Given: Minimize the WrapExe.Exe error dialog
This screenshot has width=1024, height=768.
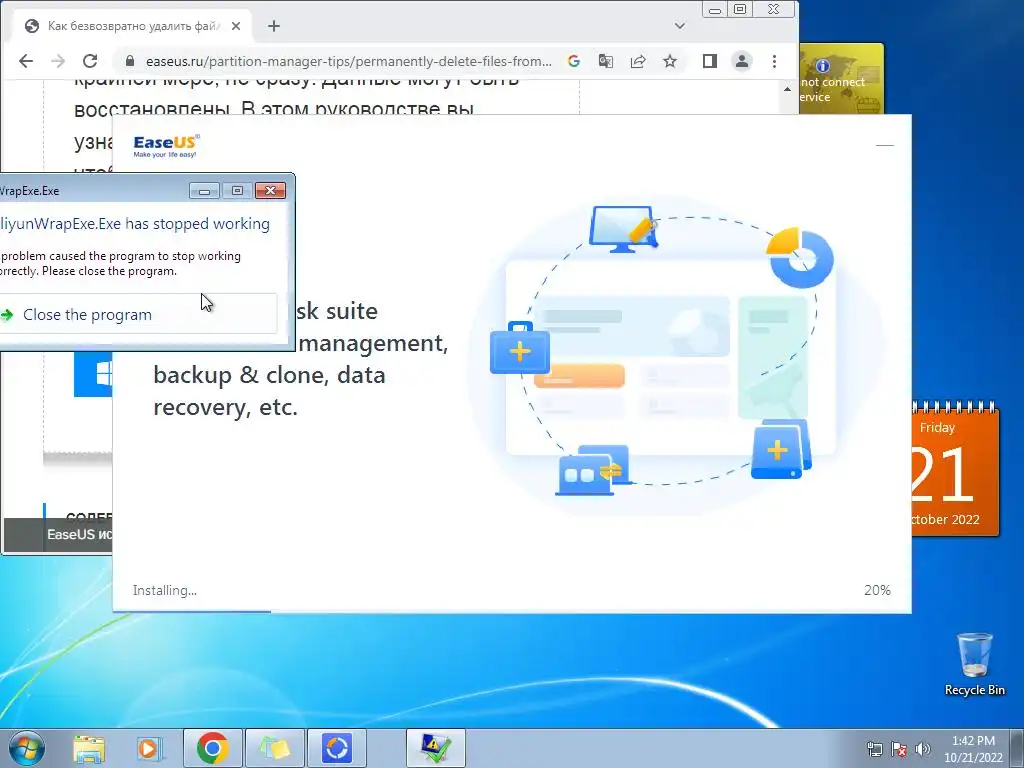Looking at the screenshot, I should click(x=204, y=191).
